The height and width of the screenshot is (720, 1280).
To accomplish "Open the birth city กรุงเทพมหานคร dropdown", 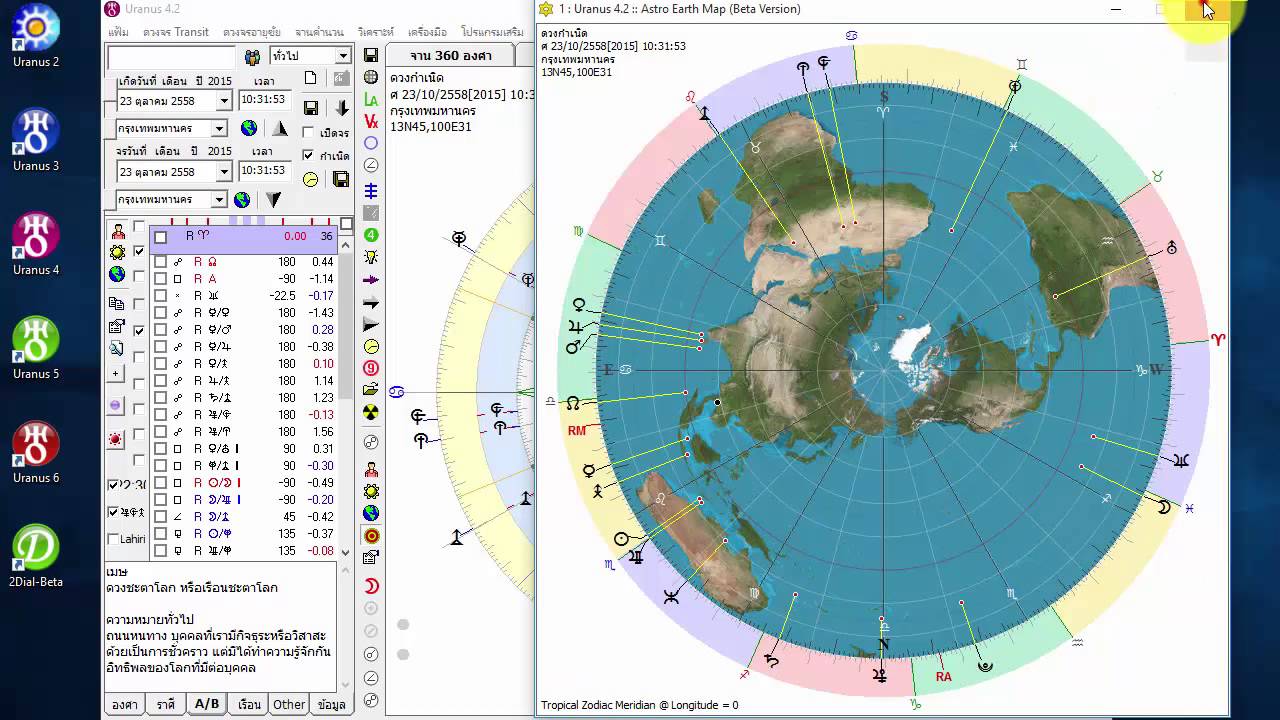I will click(x=219, y=128).
